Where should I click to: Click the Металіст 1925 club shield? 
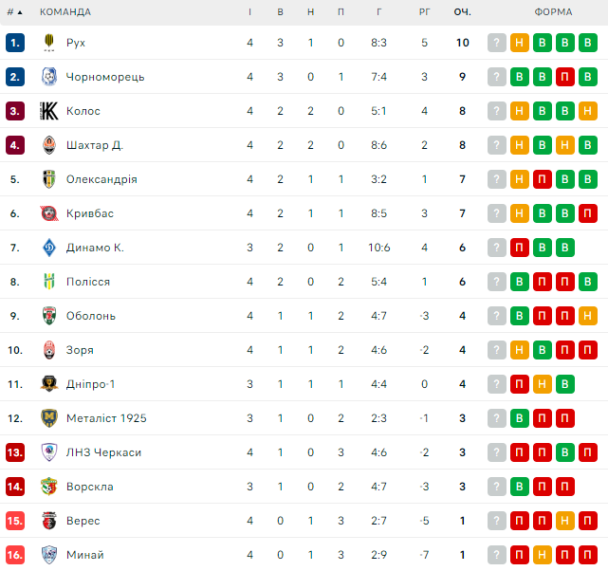(x=49, y=418)
